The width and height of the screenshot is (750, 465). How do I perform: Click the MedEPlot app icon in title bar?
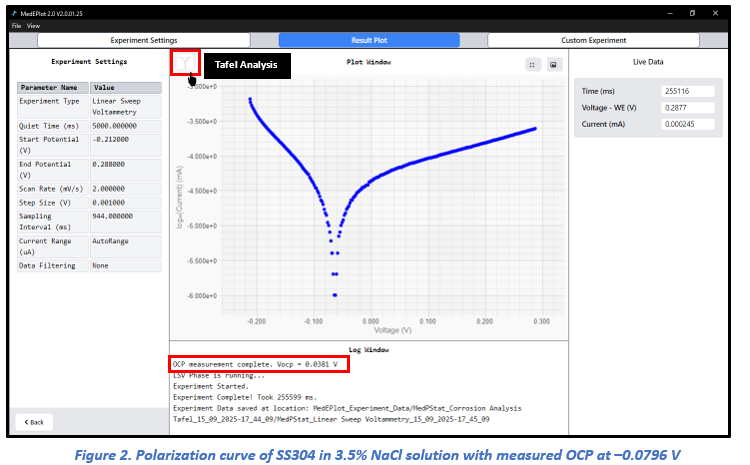click(15, 14)
